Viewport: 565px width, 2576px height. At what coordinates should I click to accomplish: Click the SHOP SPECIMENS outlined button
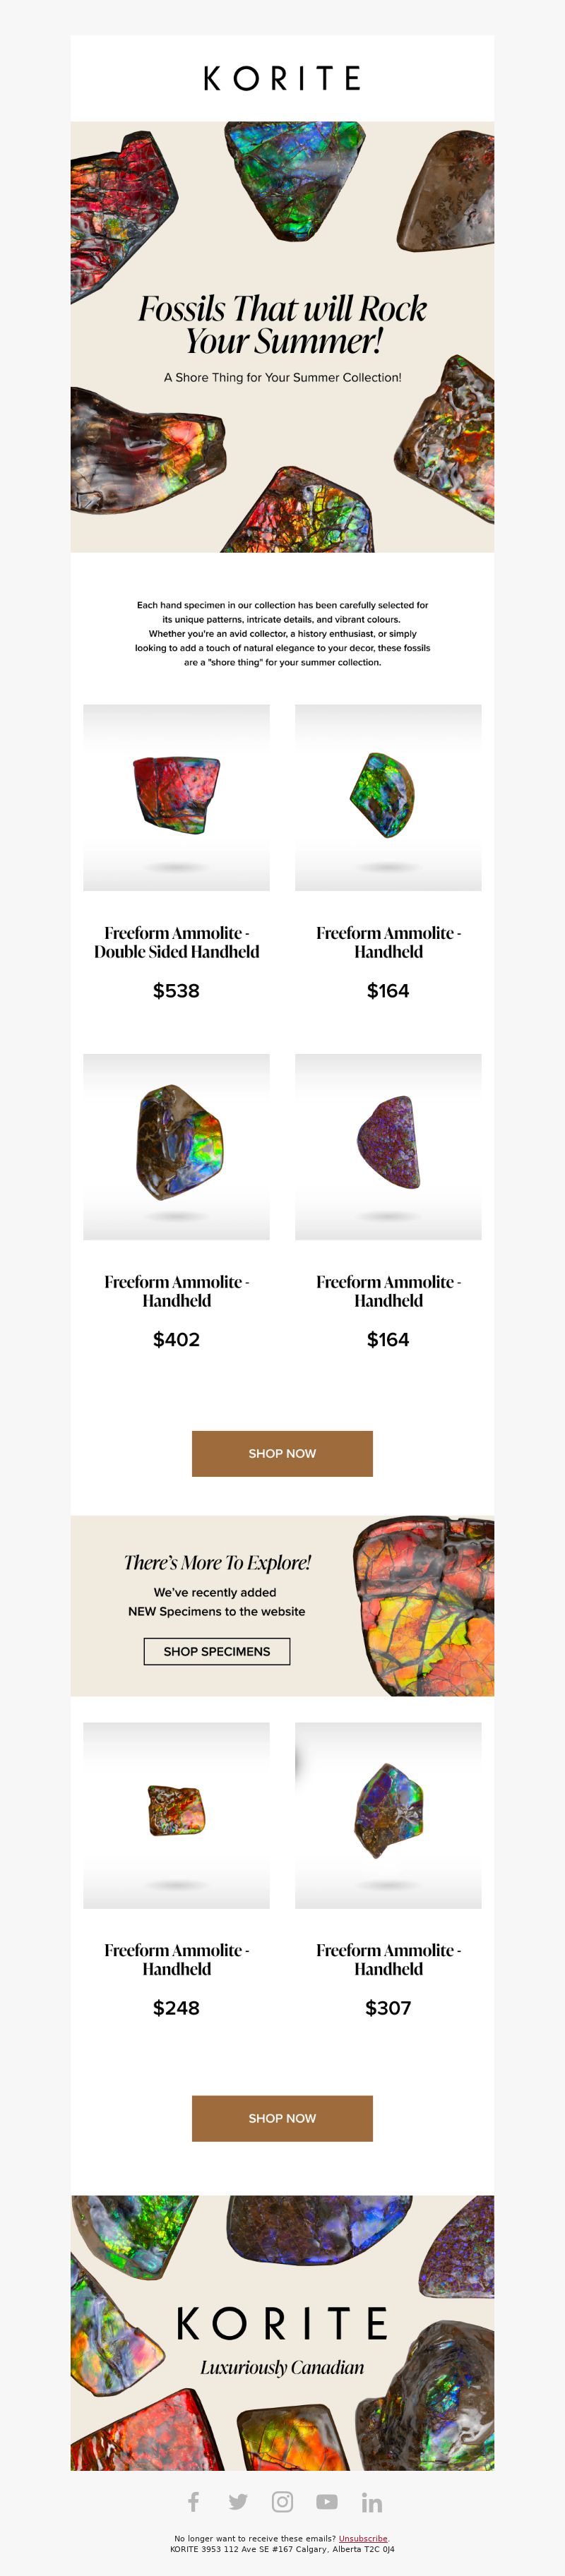(217, 1651)
